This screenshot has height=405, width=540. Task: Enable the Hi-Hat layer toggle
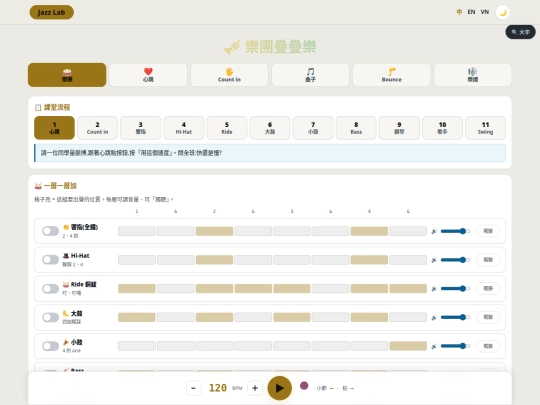click(50, 260)
